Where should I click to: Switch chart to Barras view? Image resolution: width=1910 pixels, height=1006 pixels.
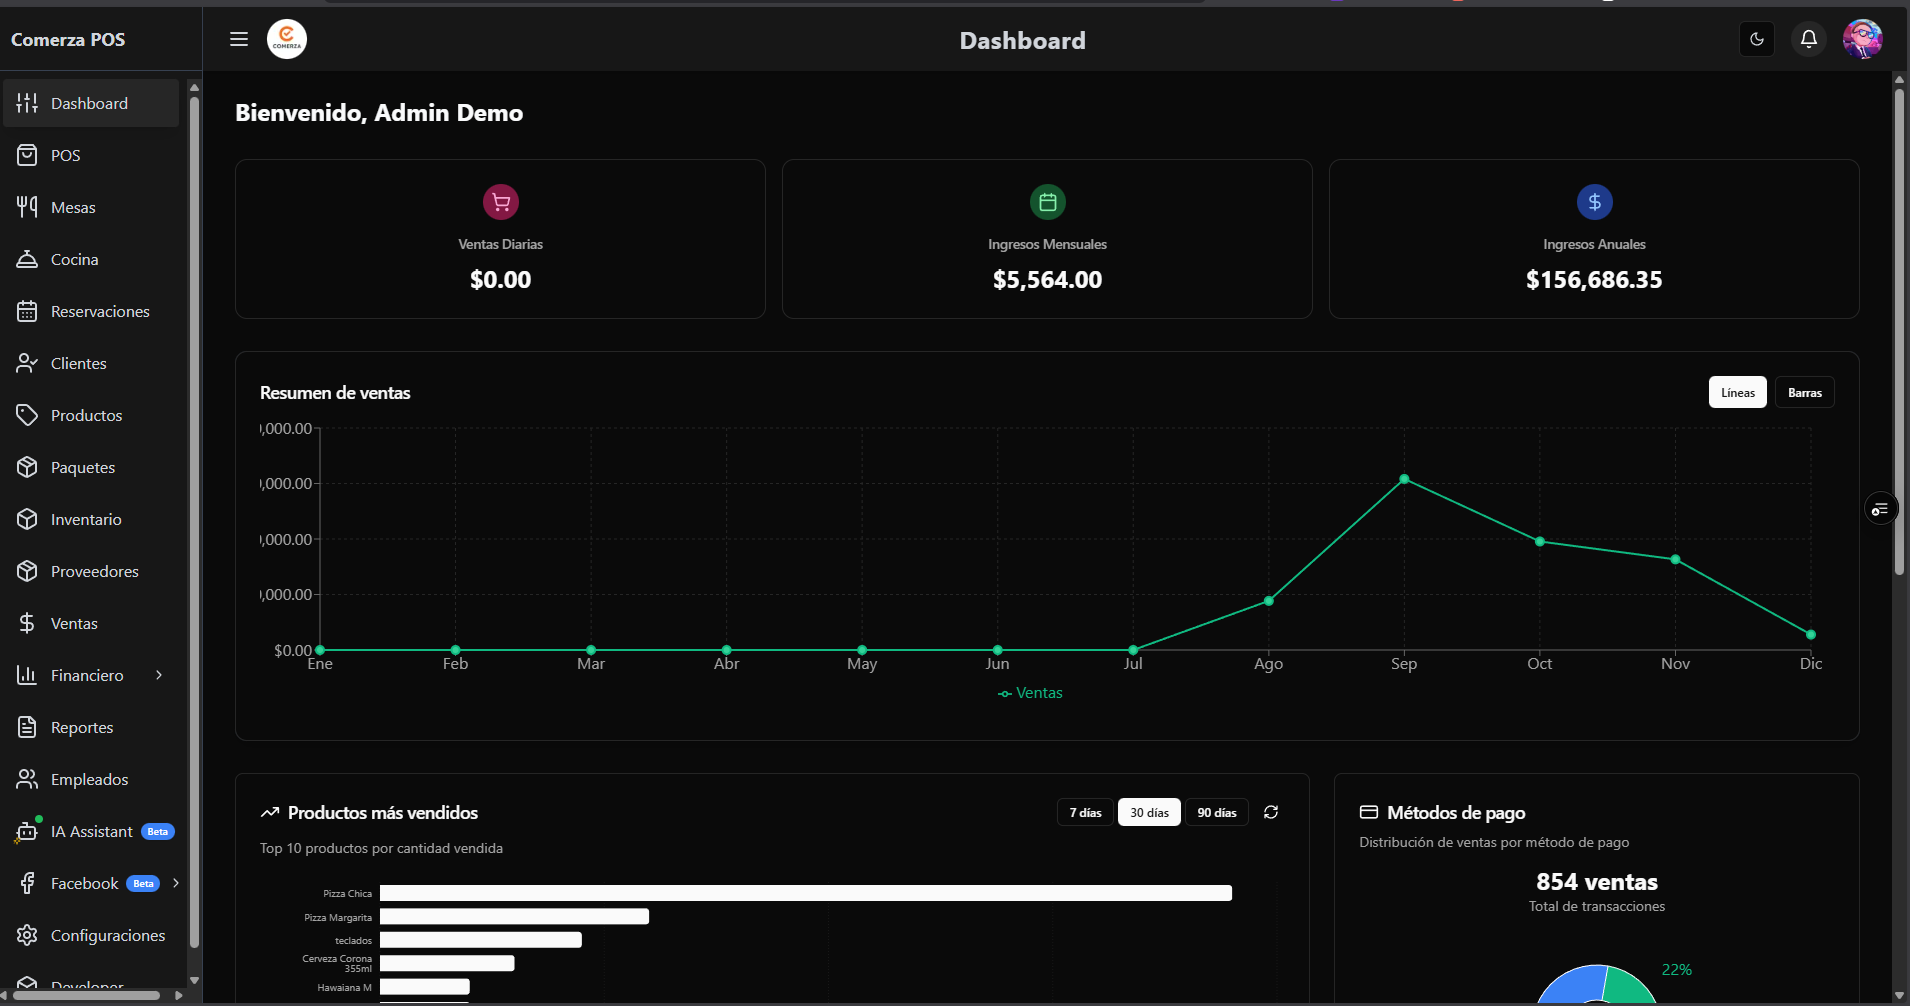pyautogui.click(x=1805, y=392)
